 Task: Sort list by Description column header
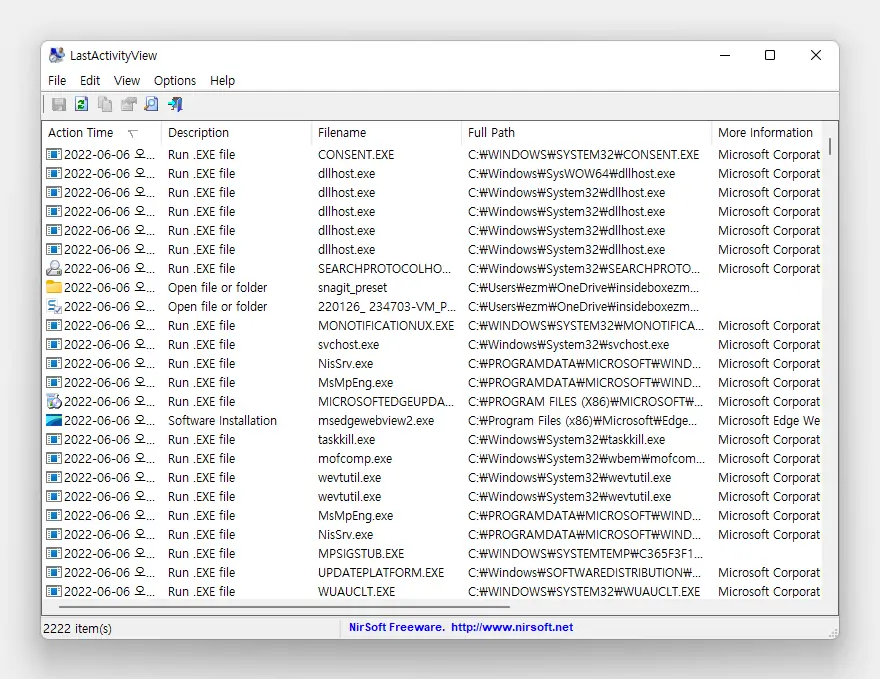click(x=198, y=133)
